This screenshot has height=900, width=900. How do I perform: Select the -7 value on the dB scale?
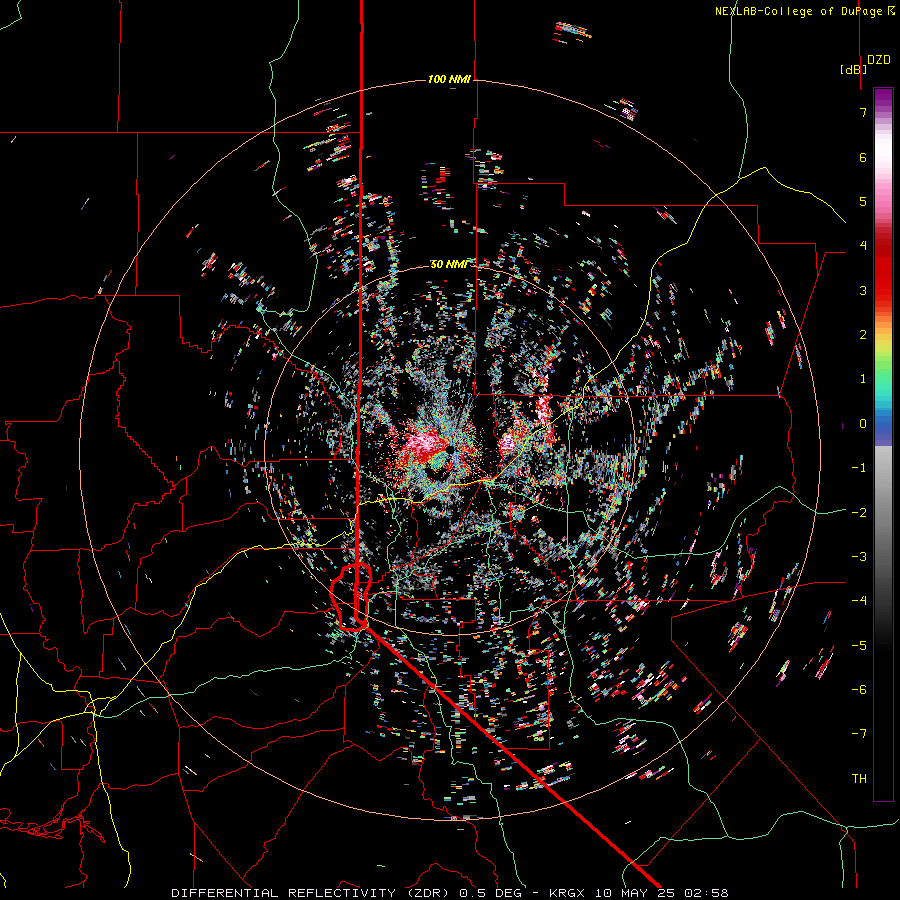point(859,734)
